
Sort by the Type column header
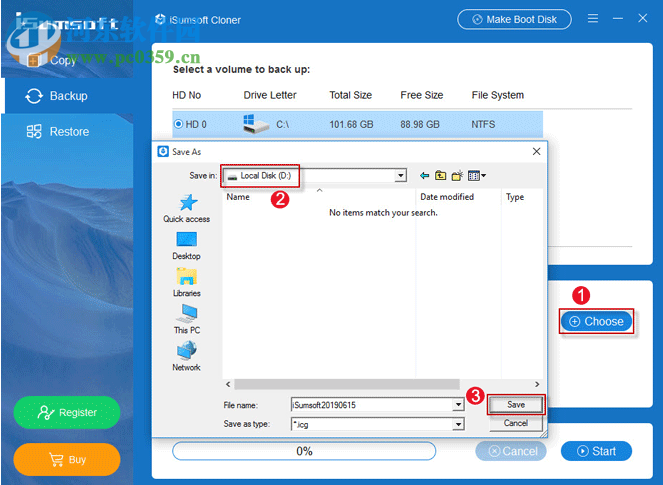coord(522,197)
